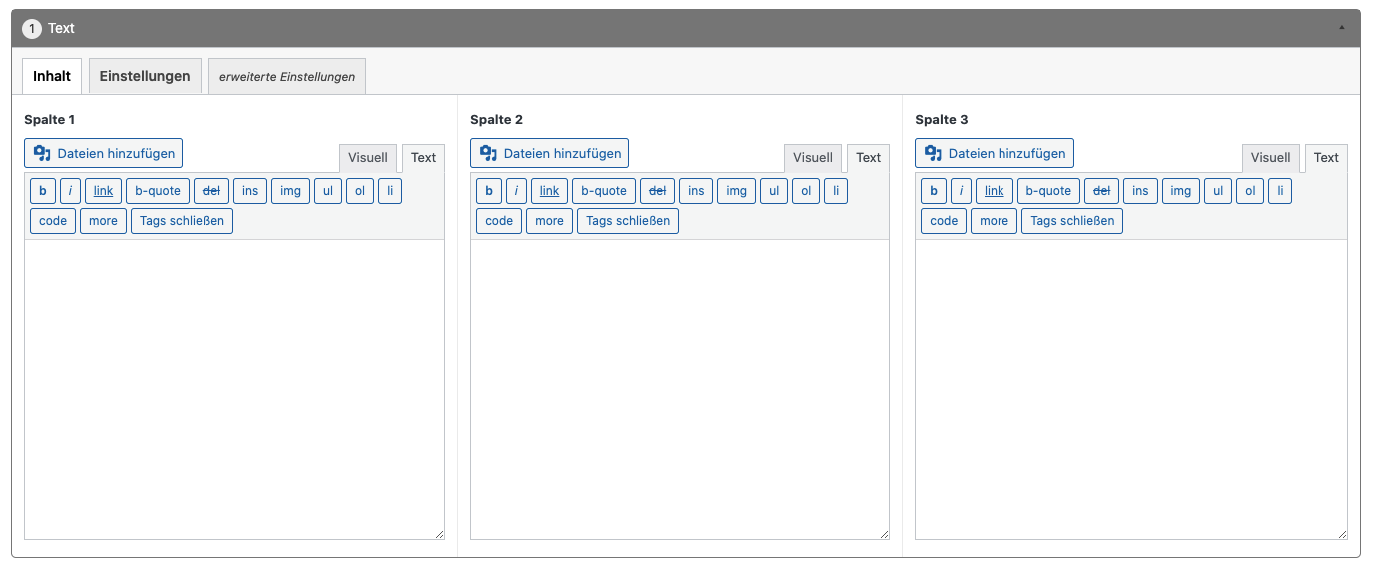
Task: Grab the resize handle of Spalte 1 textarea
Action: [439, 535]
